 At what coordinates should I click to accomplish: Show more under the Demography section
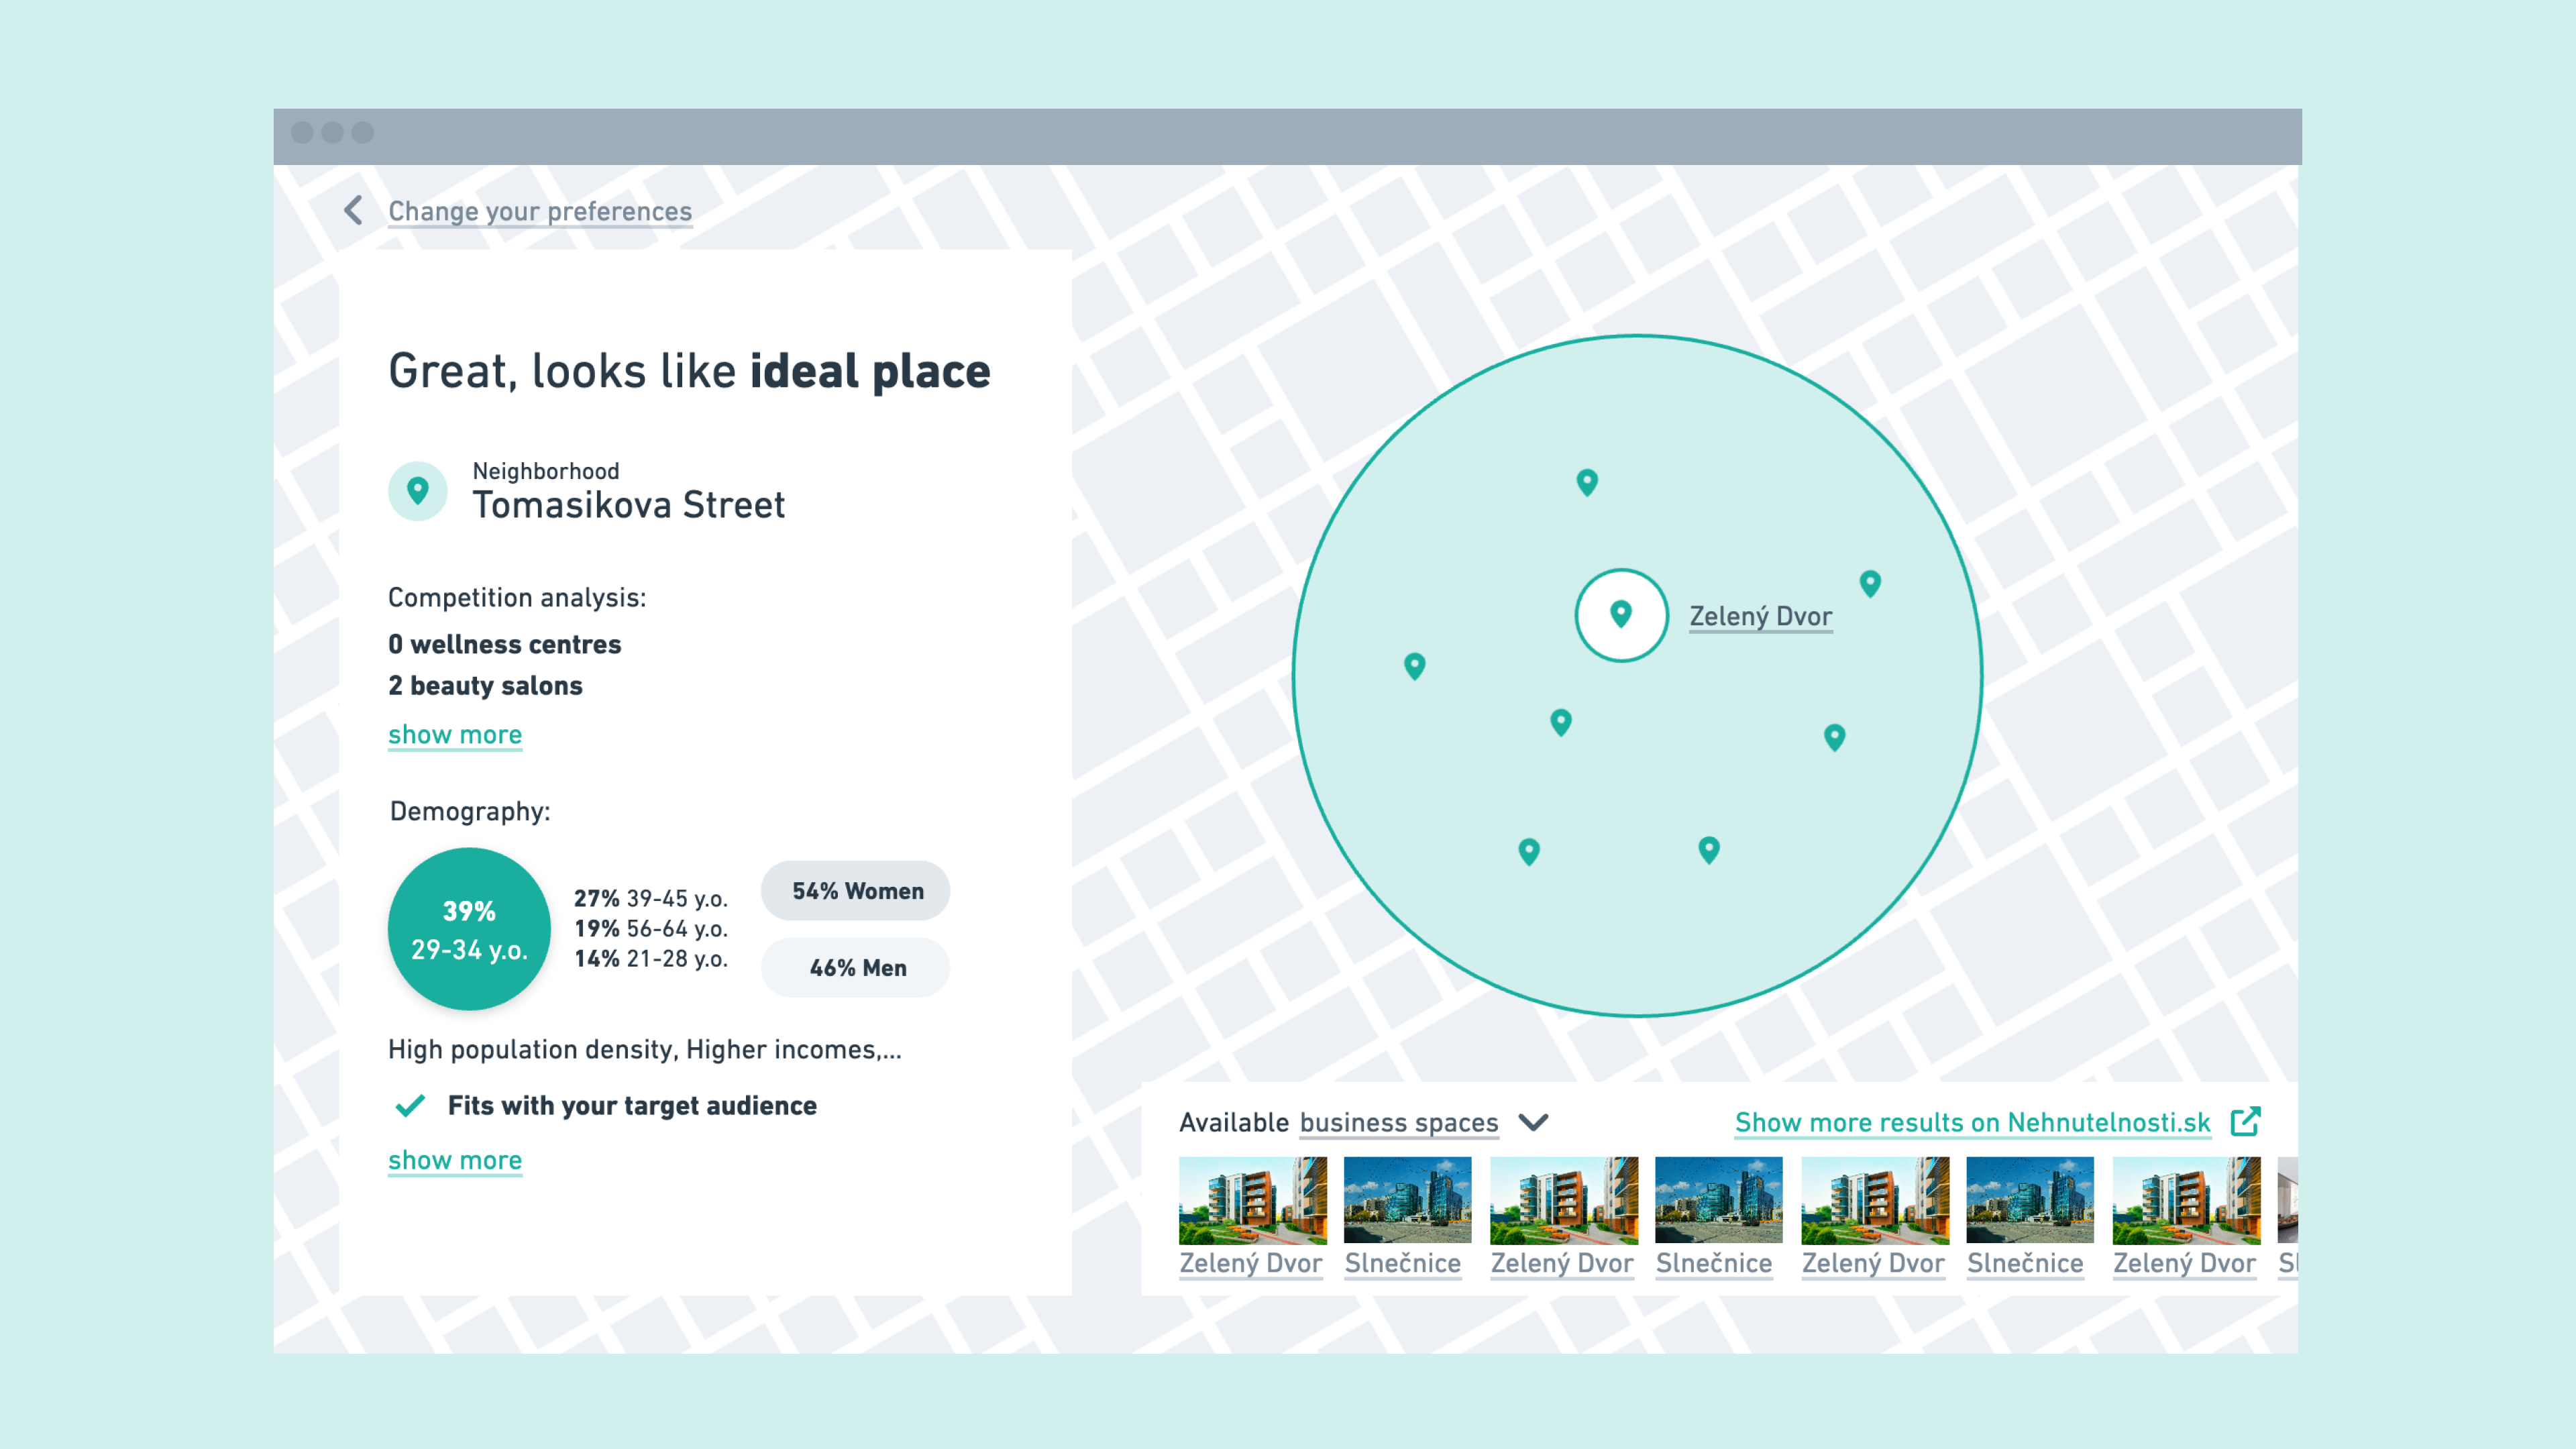[455, 1160]
